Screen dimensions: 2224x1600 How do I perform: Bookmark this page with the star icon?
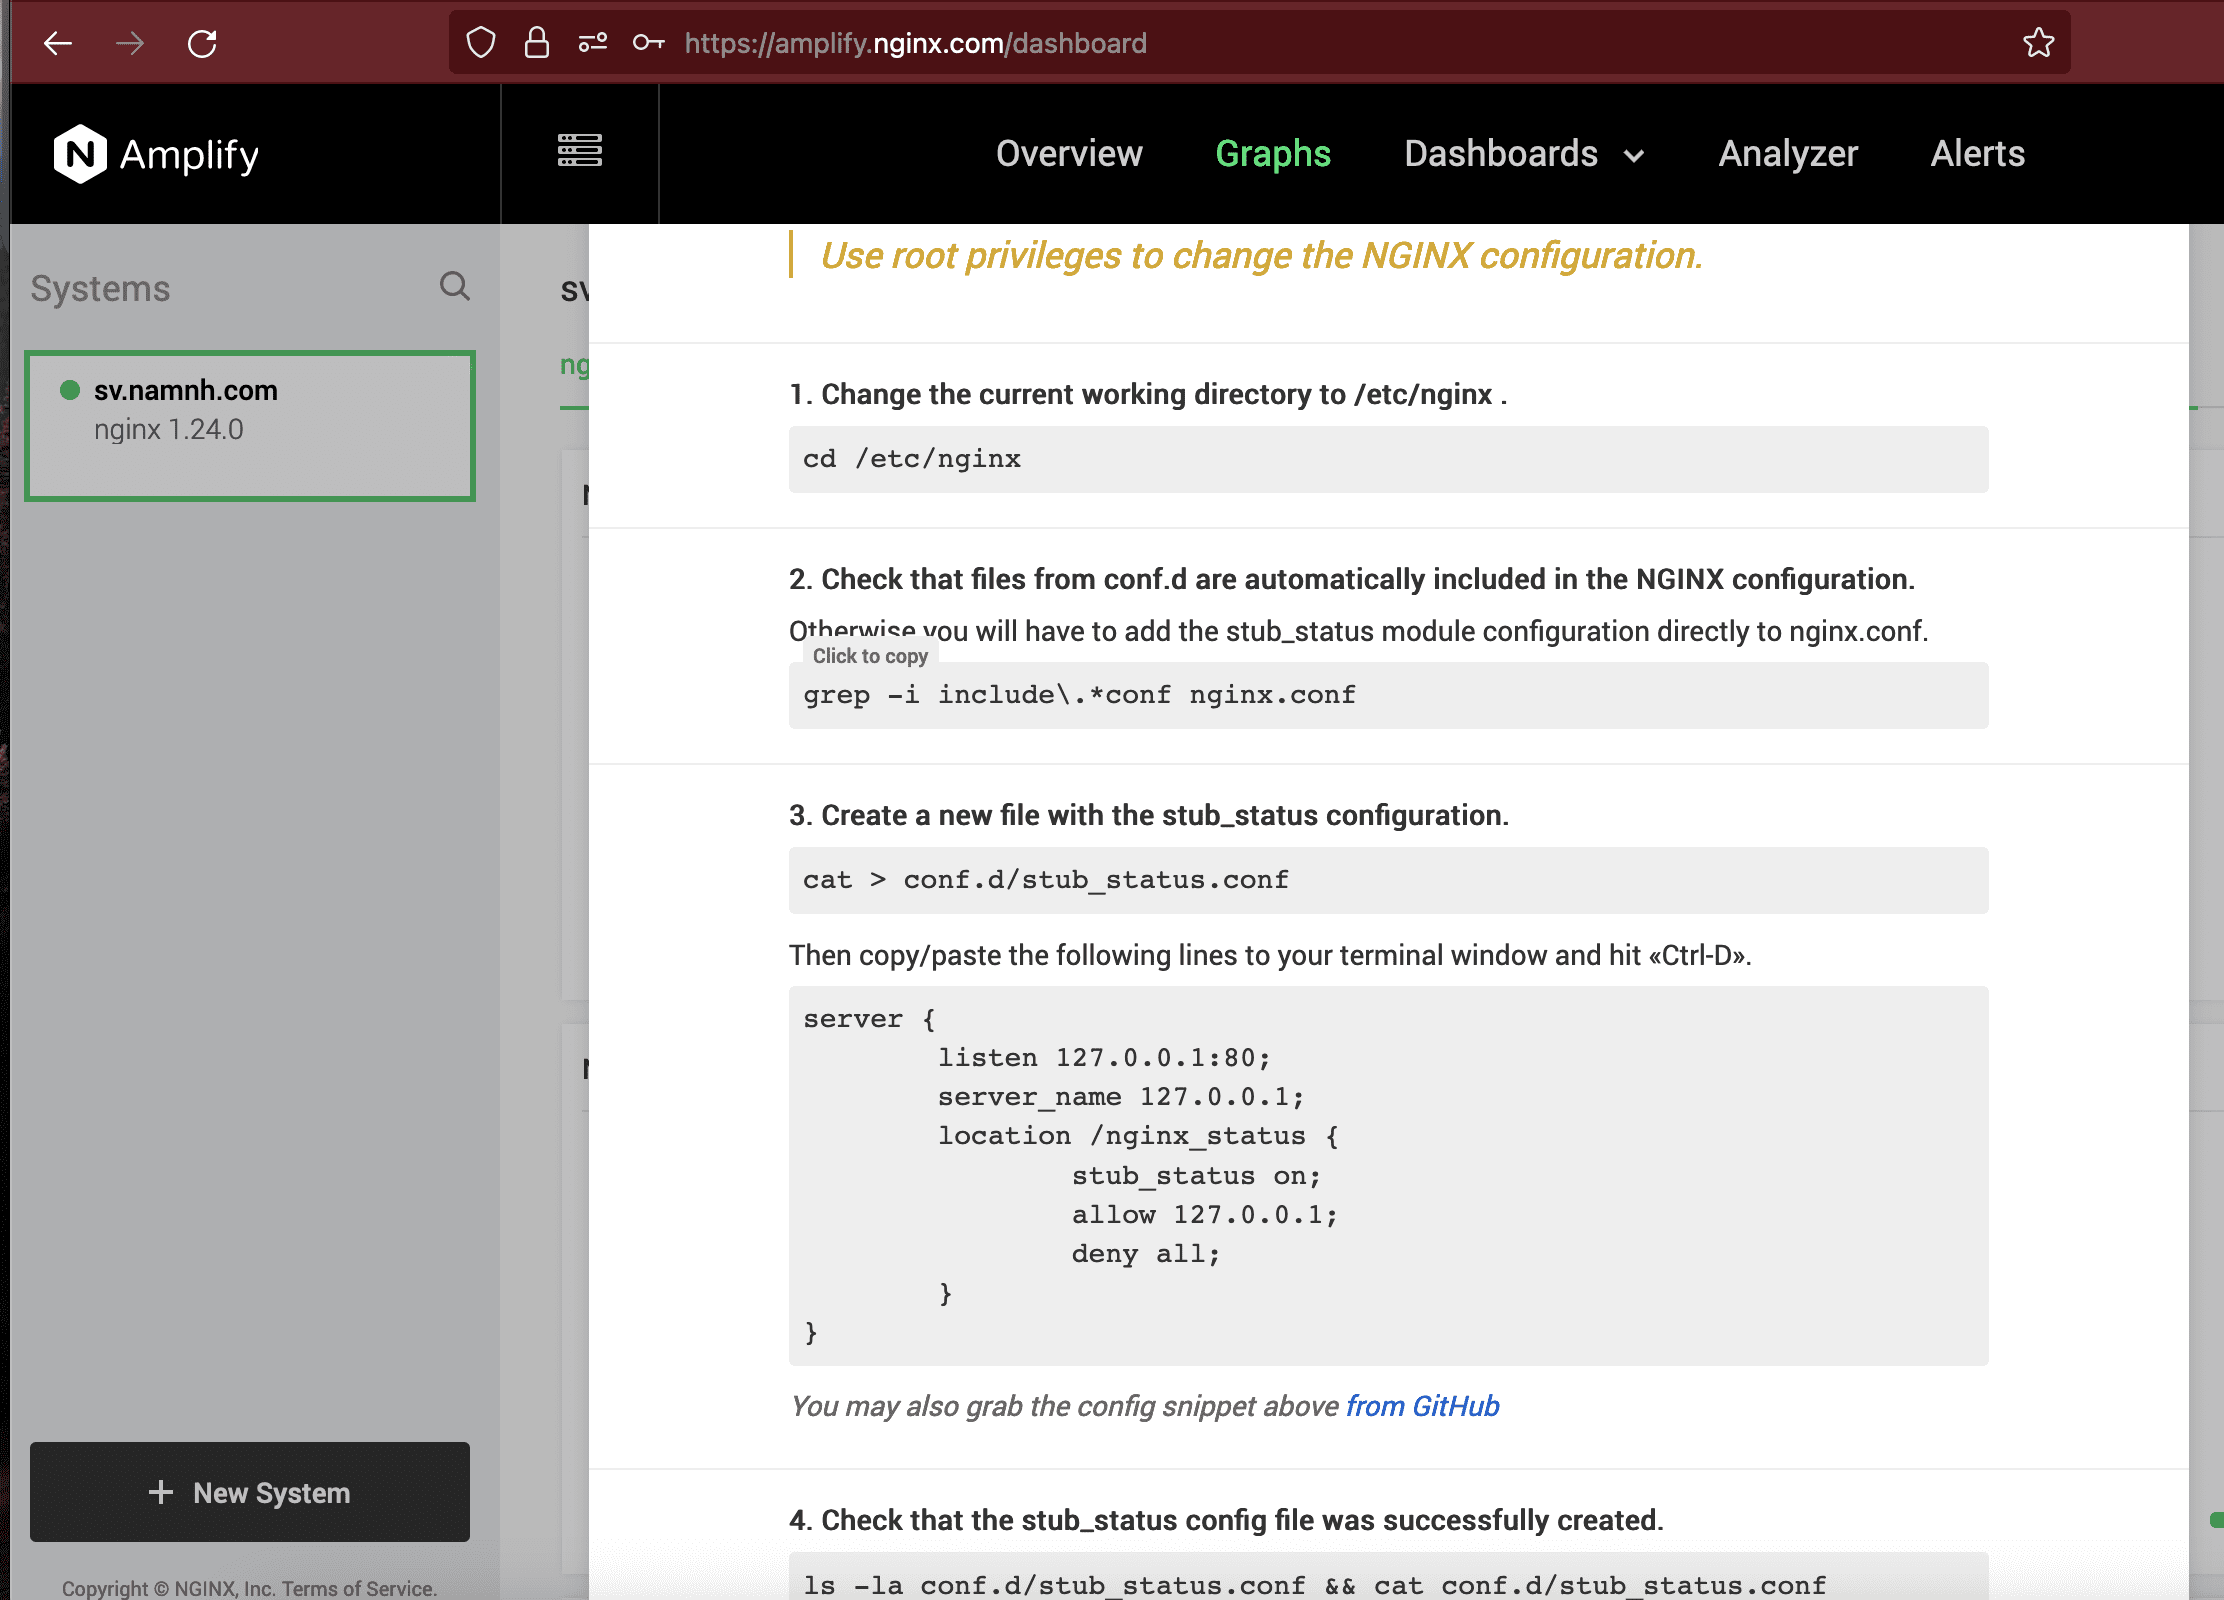click(x=2038, y=43)
